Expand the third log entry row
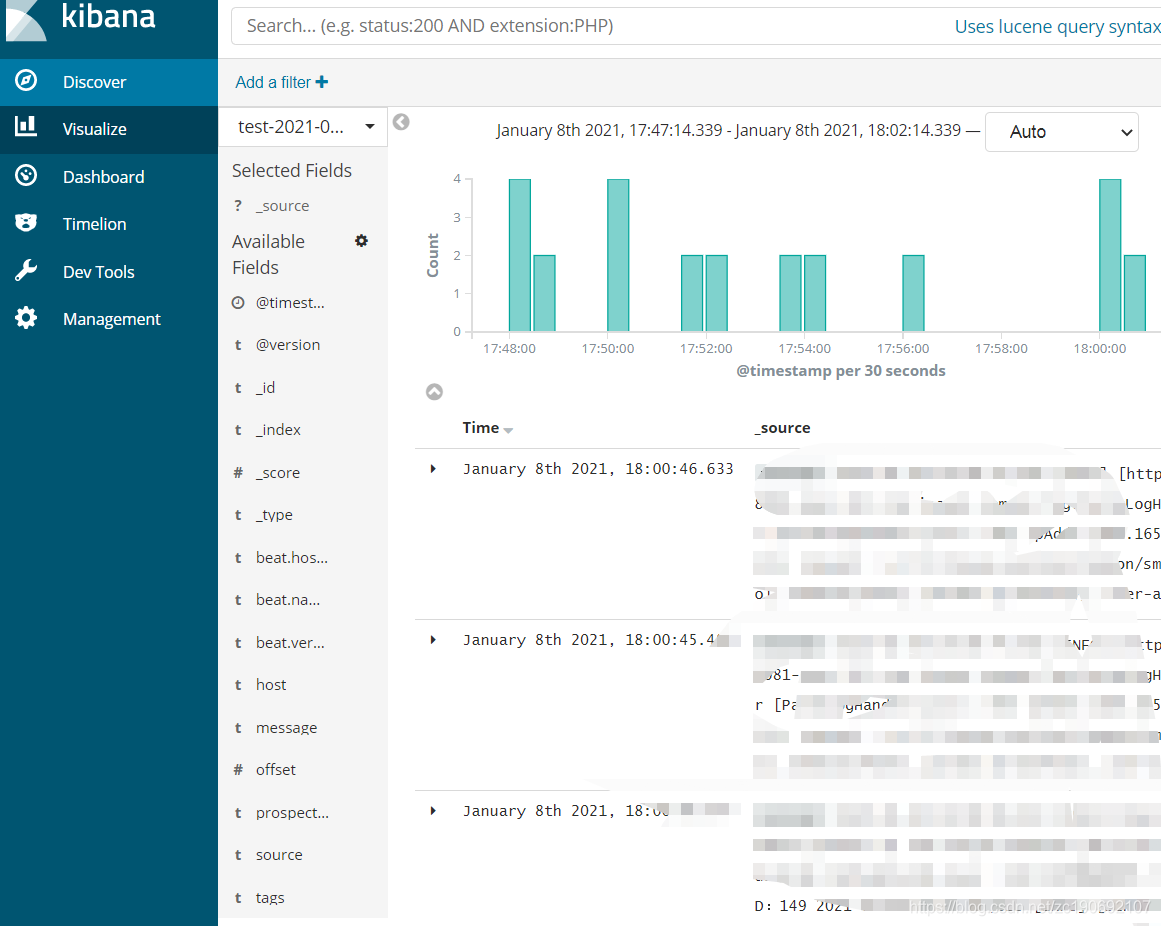 433,811
